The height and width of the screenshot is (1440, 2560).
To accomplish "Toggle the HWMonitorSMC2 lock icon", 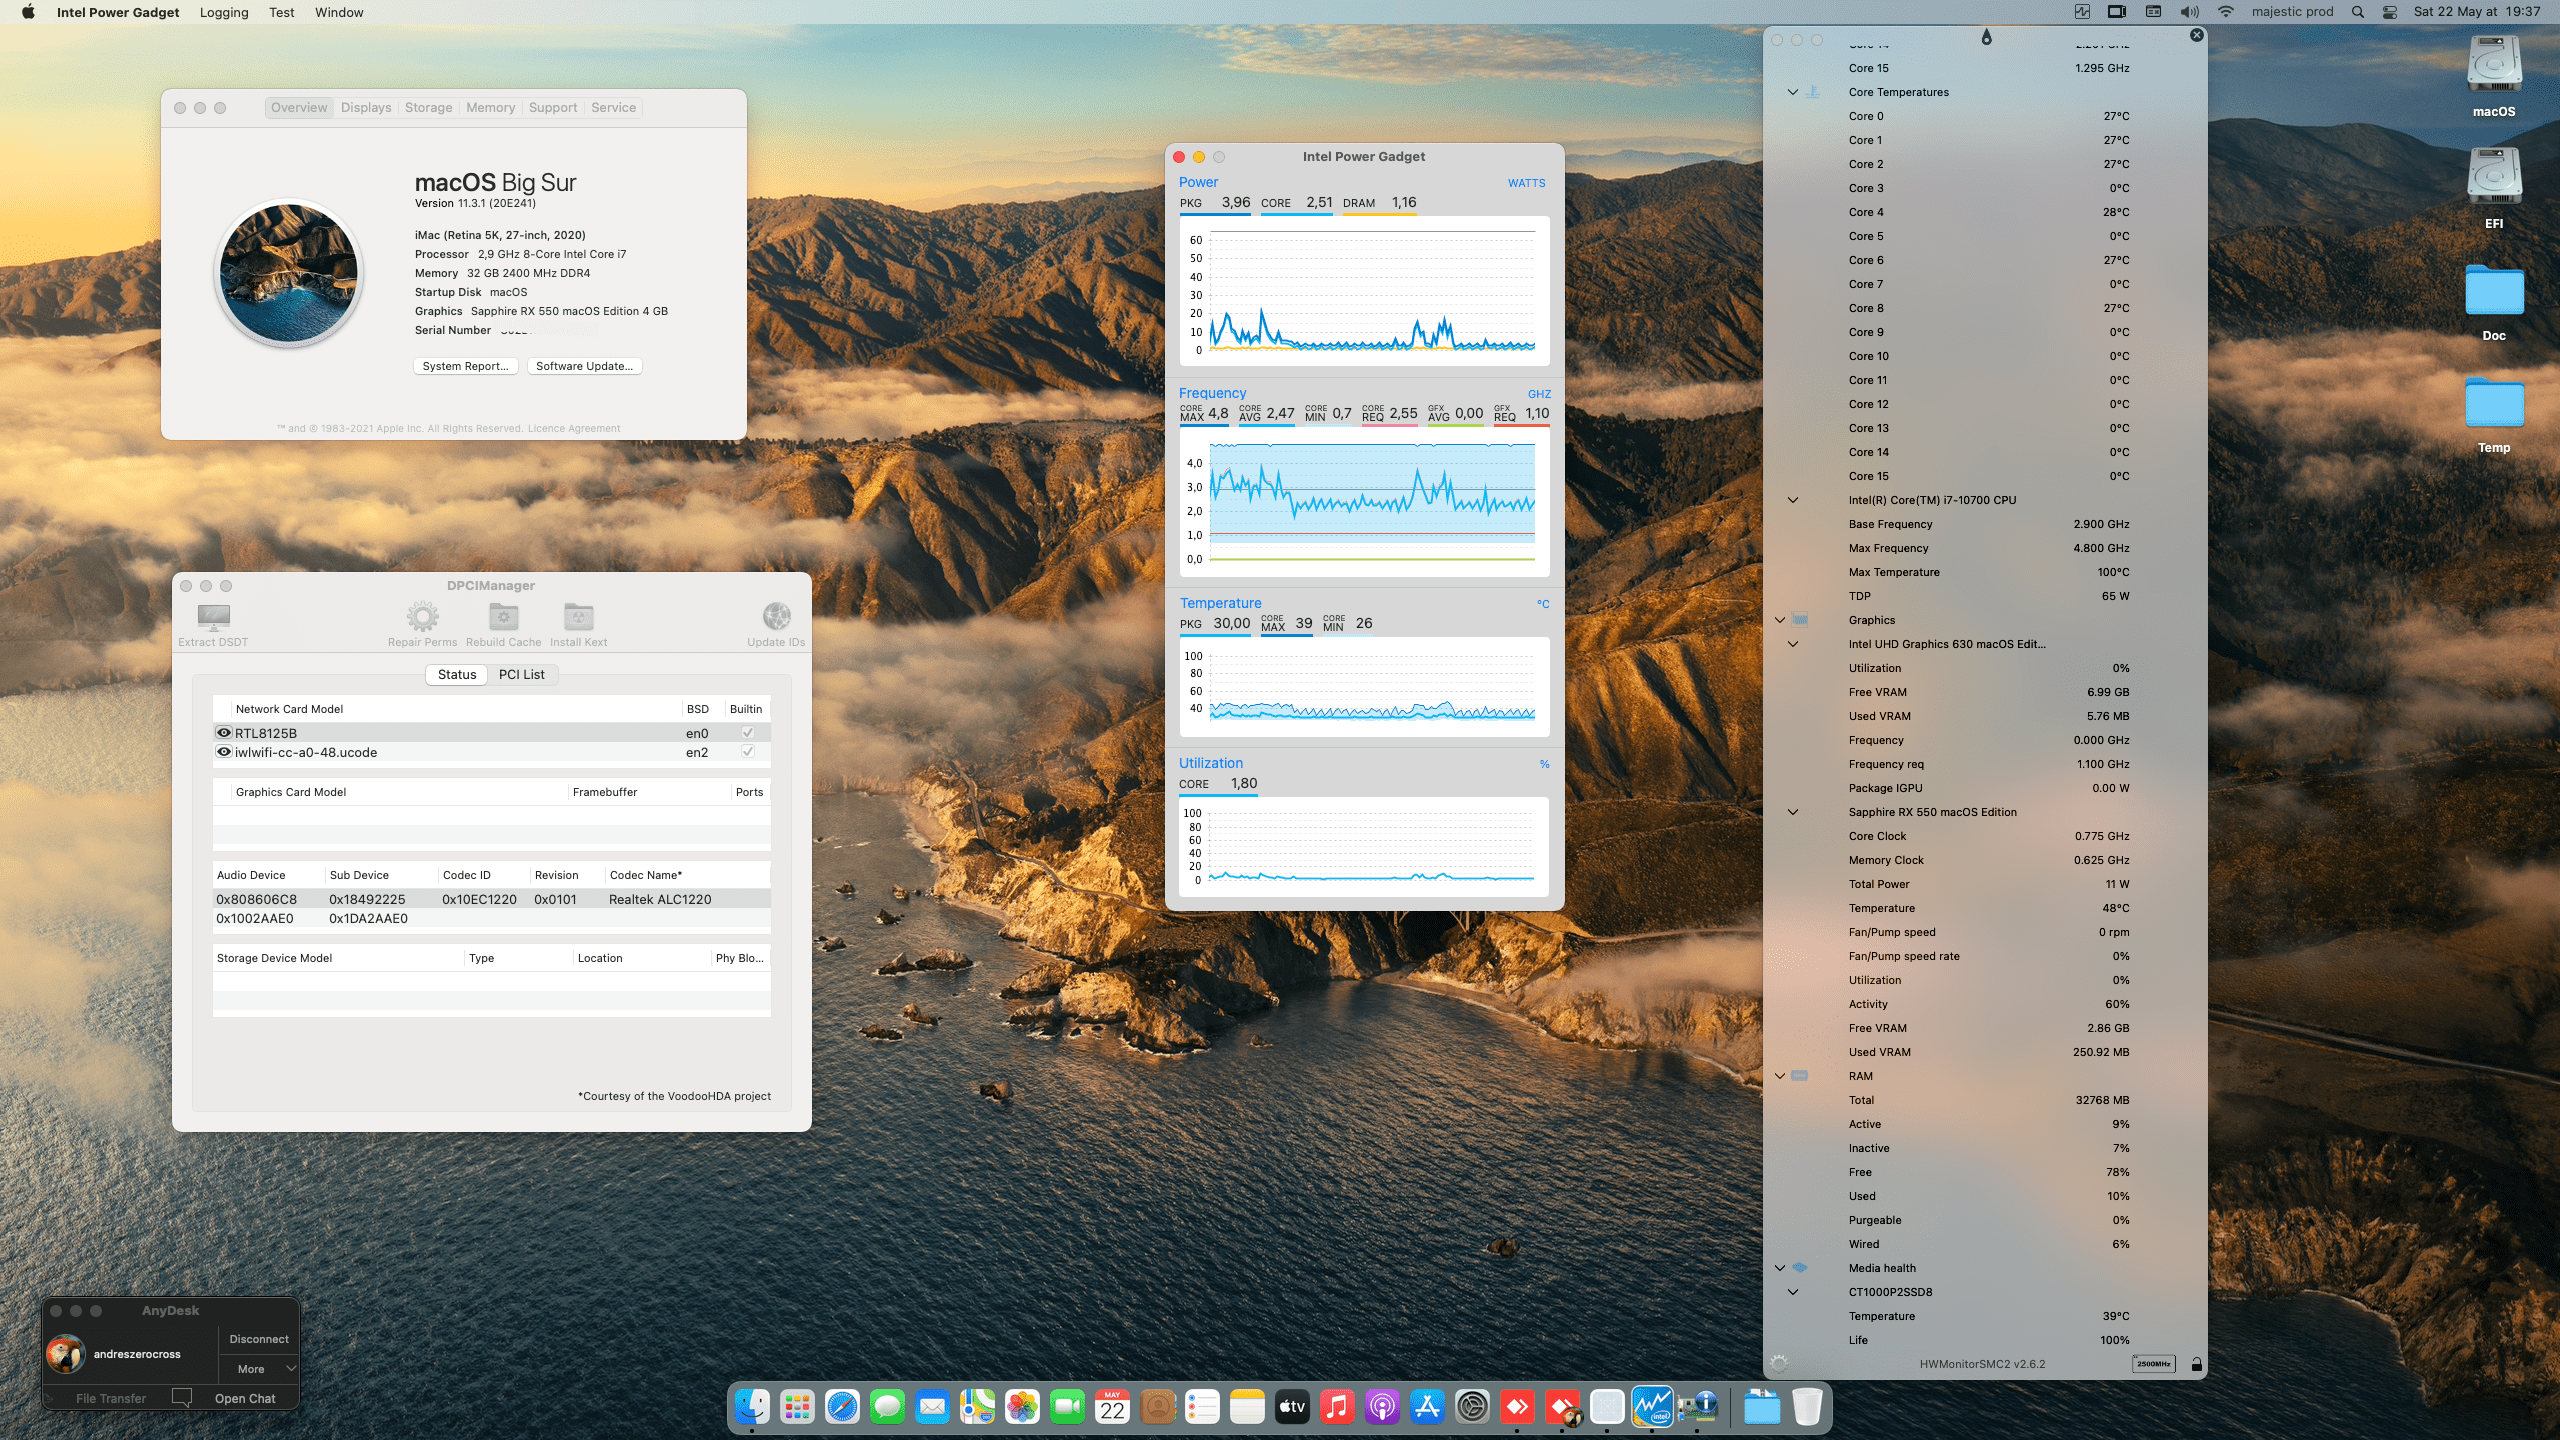I will point(2196,1364).
